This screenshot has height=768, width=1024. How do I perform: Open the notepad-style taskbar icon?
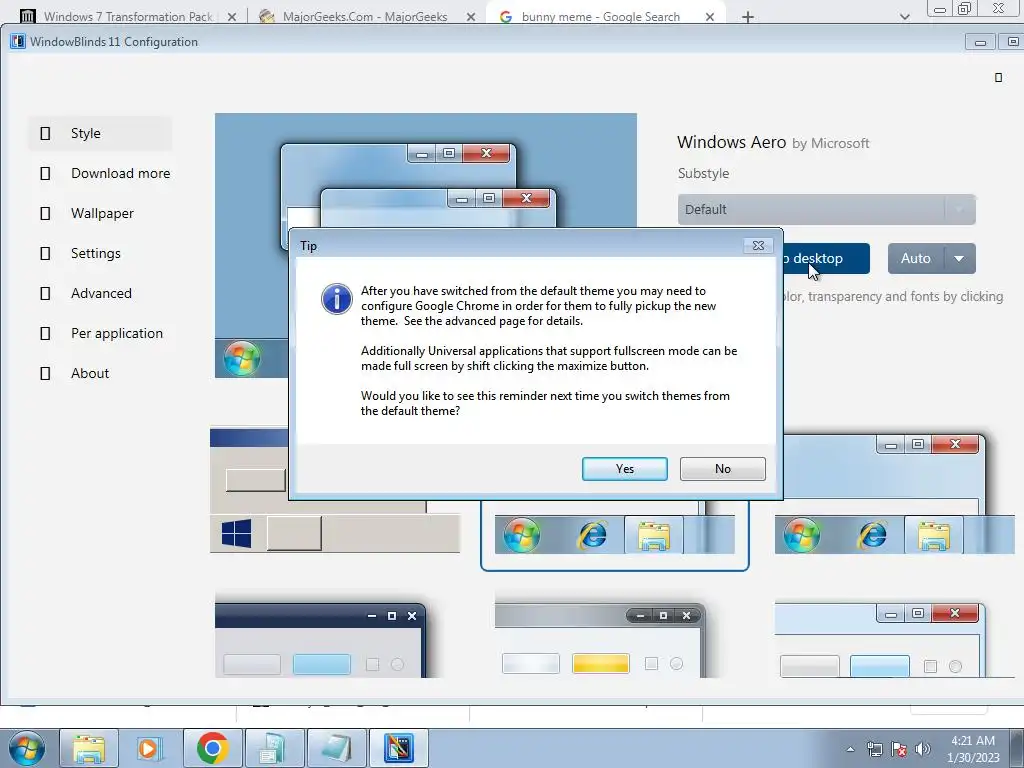click(336, 748)
